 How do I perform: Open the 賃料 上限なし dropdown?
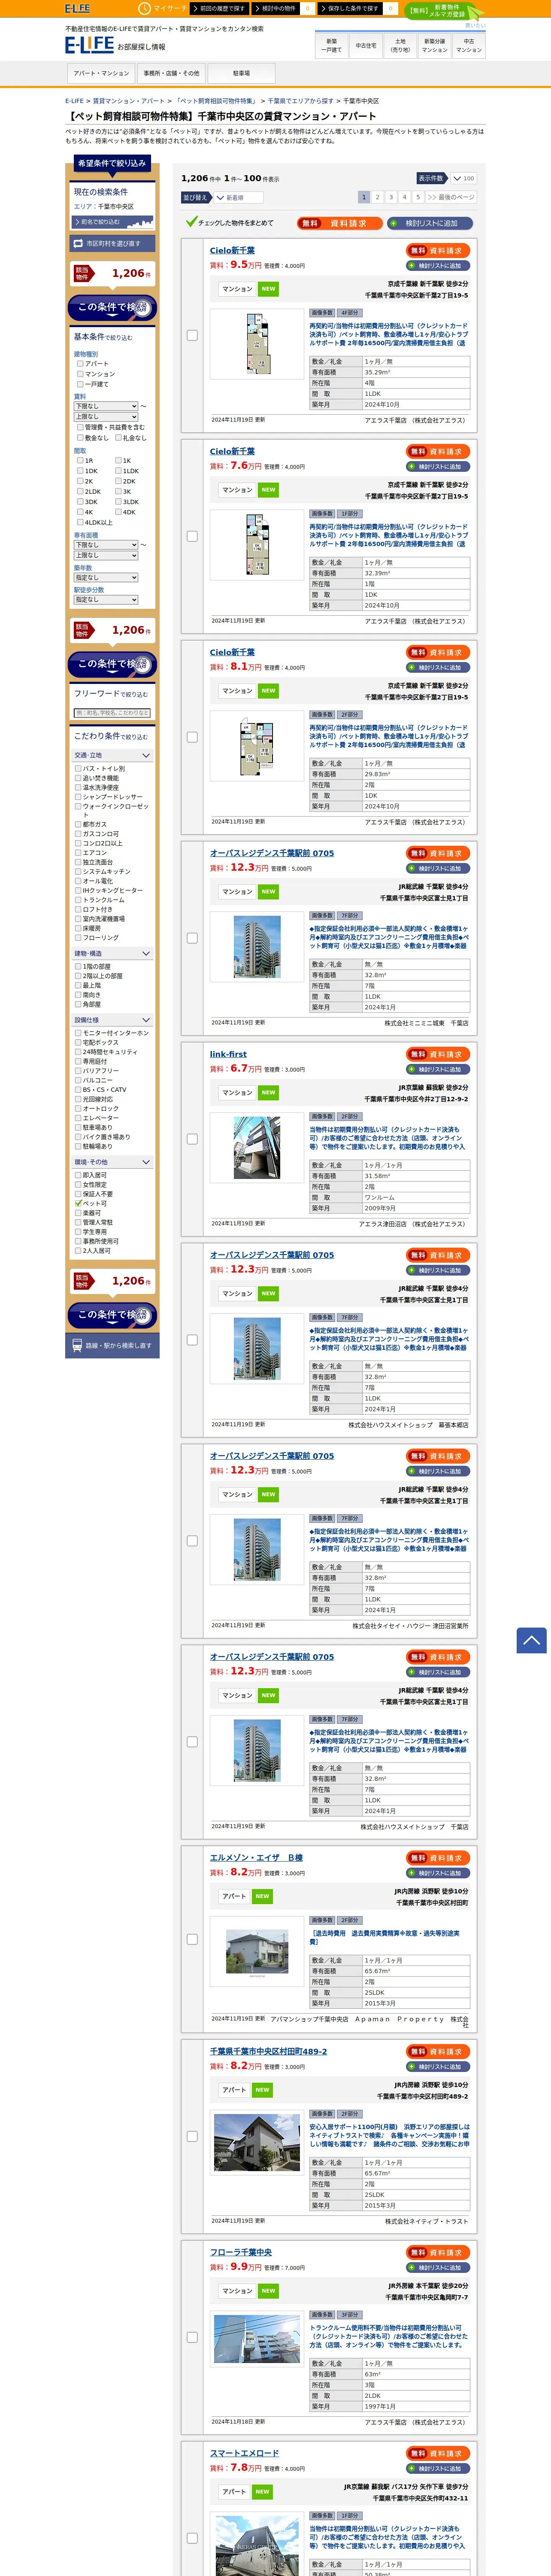click(106, 416)
